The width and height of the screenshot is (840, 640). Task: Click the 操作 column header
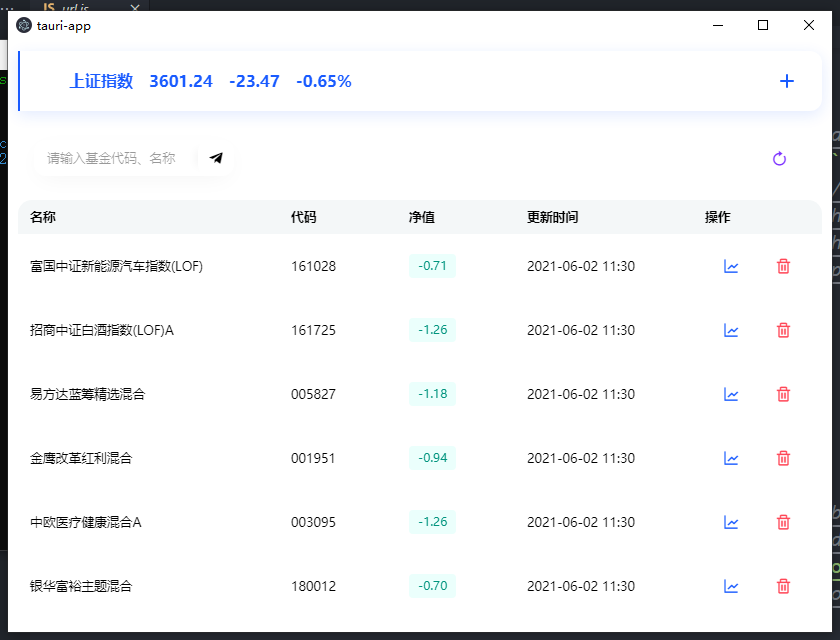pyautogui.click(x=717, y=217)
